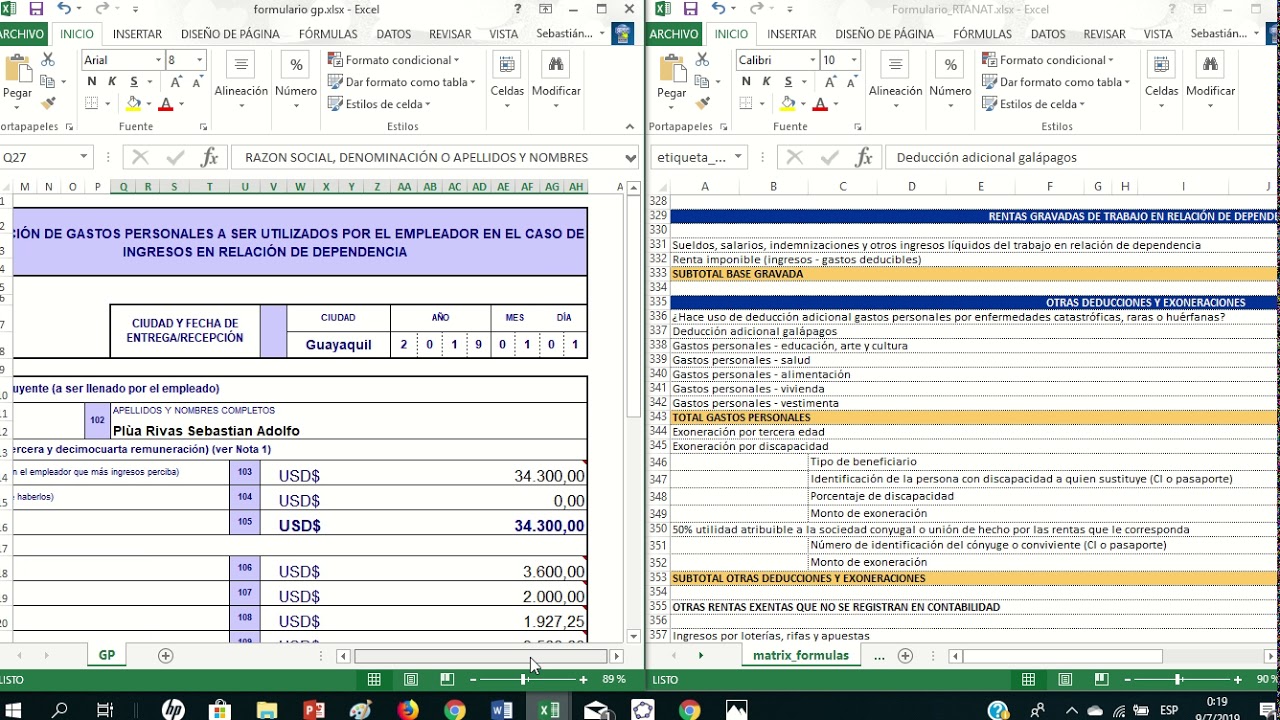Screen dimensions: 1280x720
Task: Apply red font color in Formulario_RTANAT window
Action: (x=820, y=104)
